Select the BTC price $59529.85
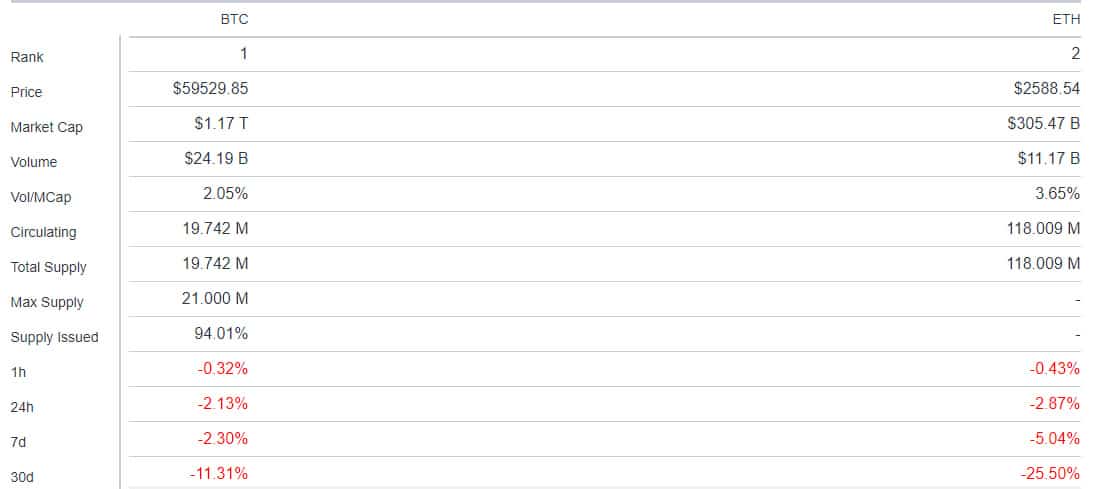1094x489 pixels. [x=211, y=89]
